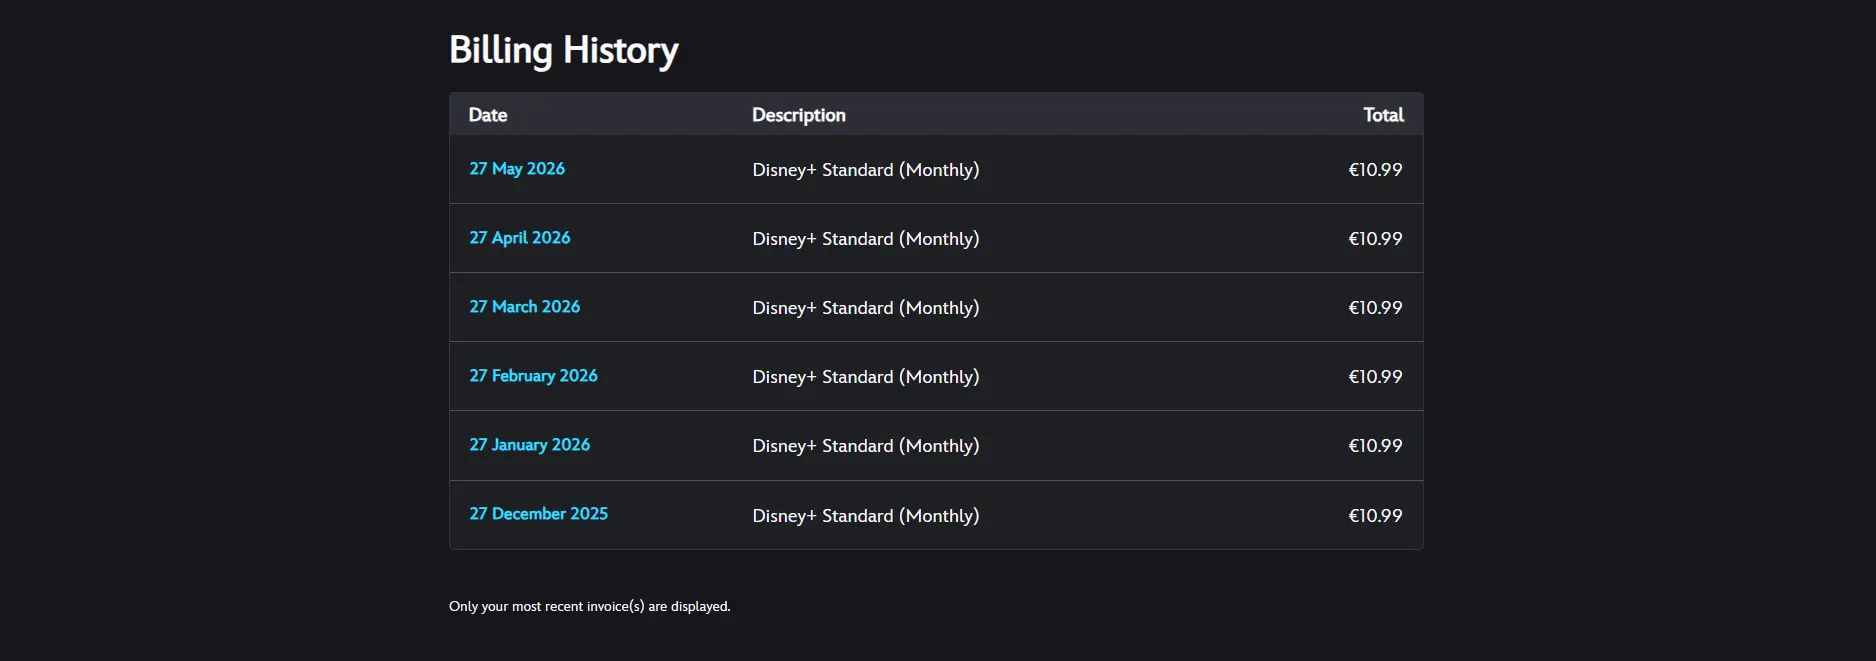Select the 27 January 2026 invoice link

[530, 445]
